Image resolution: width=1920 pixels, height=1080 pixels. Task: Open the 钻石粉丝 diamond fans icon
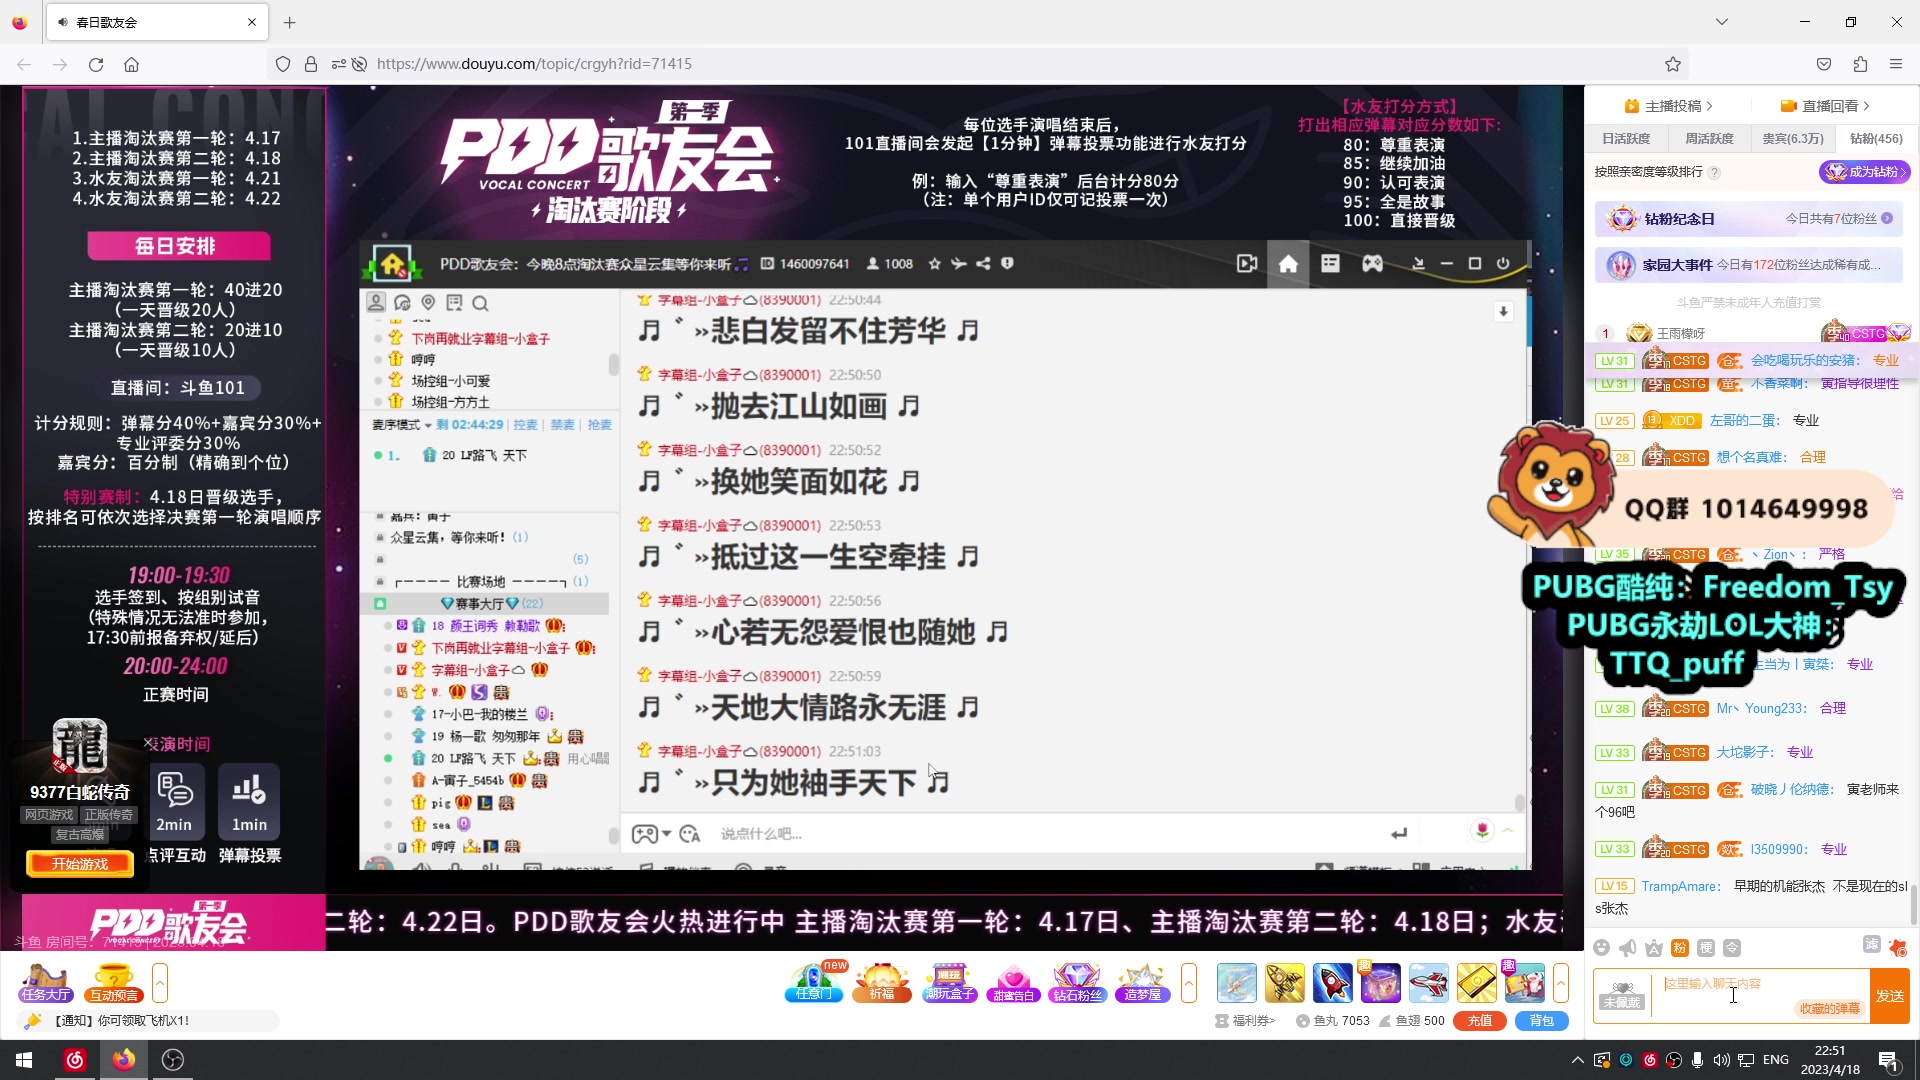pyautogui.click(x=1077, y=983)
